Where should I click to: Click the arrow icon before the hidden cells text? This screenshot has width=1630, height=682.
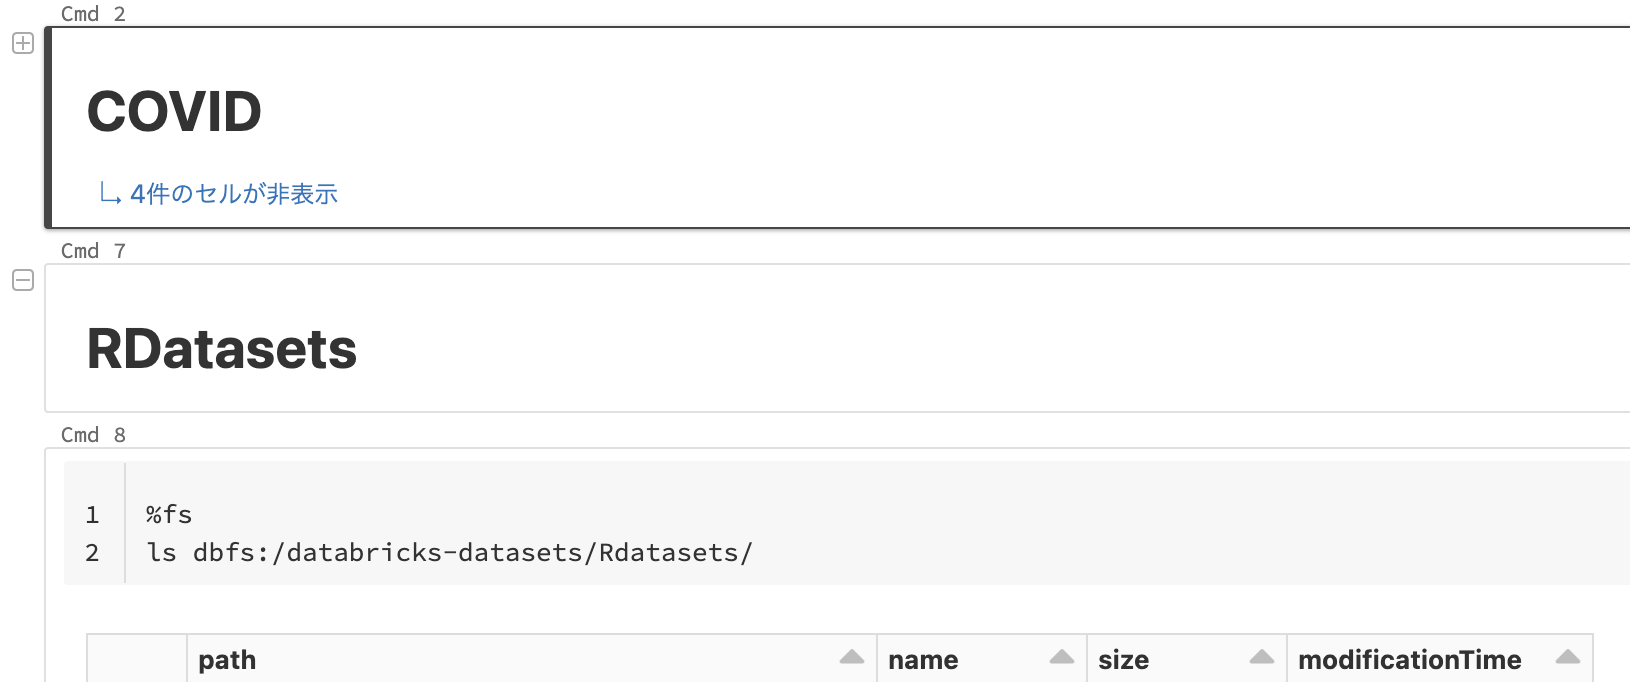pos(109,193)
